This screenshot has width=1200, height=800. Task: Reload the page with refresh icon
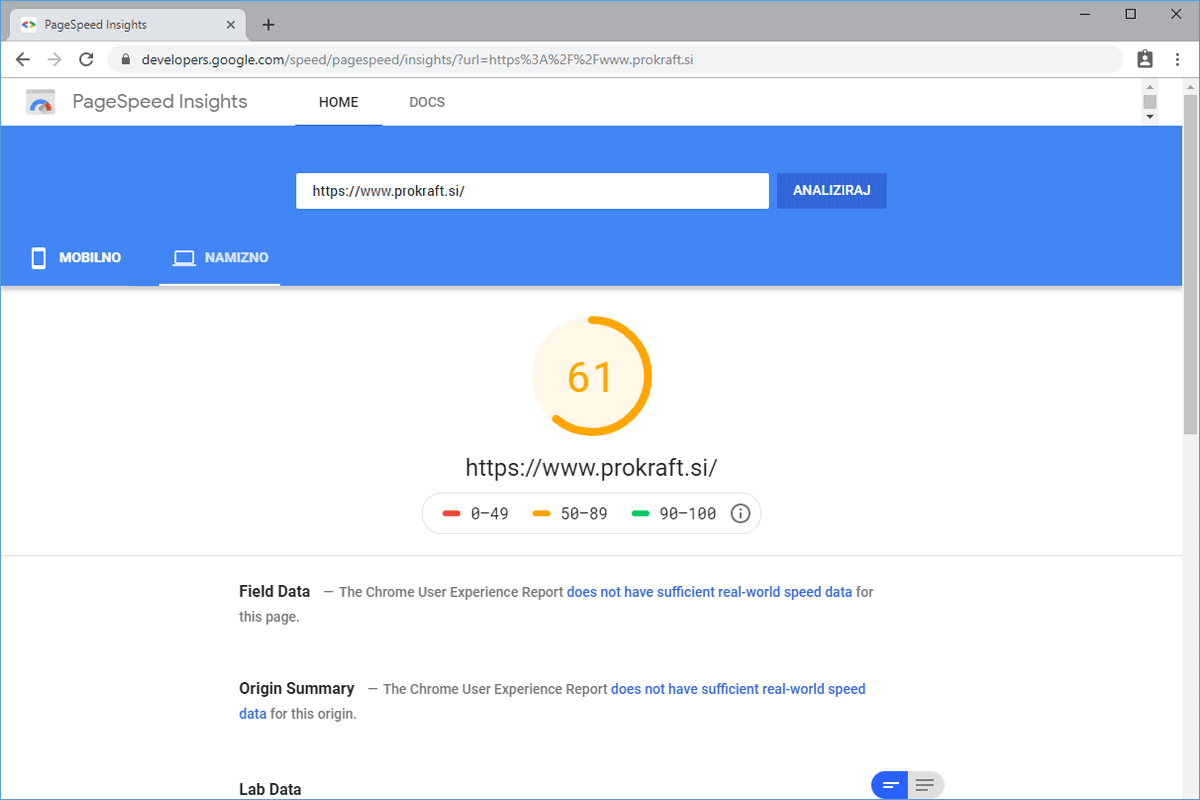click(86, 59)
